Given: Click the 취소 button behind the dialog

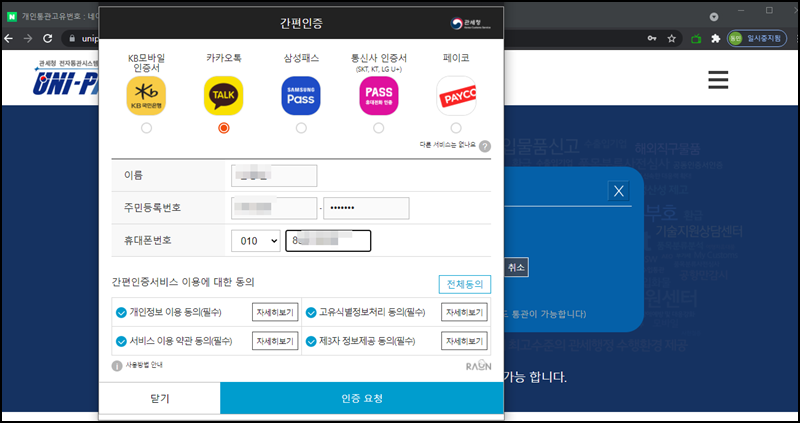Looking at the screenshot, I should pyautogui.click(x=516, y=267).
